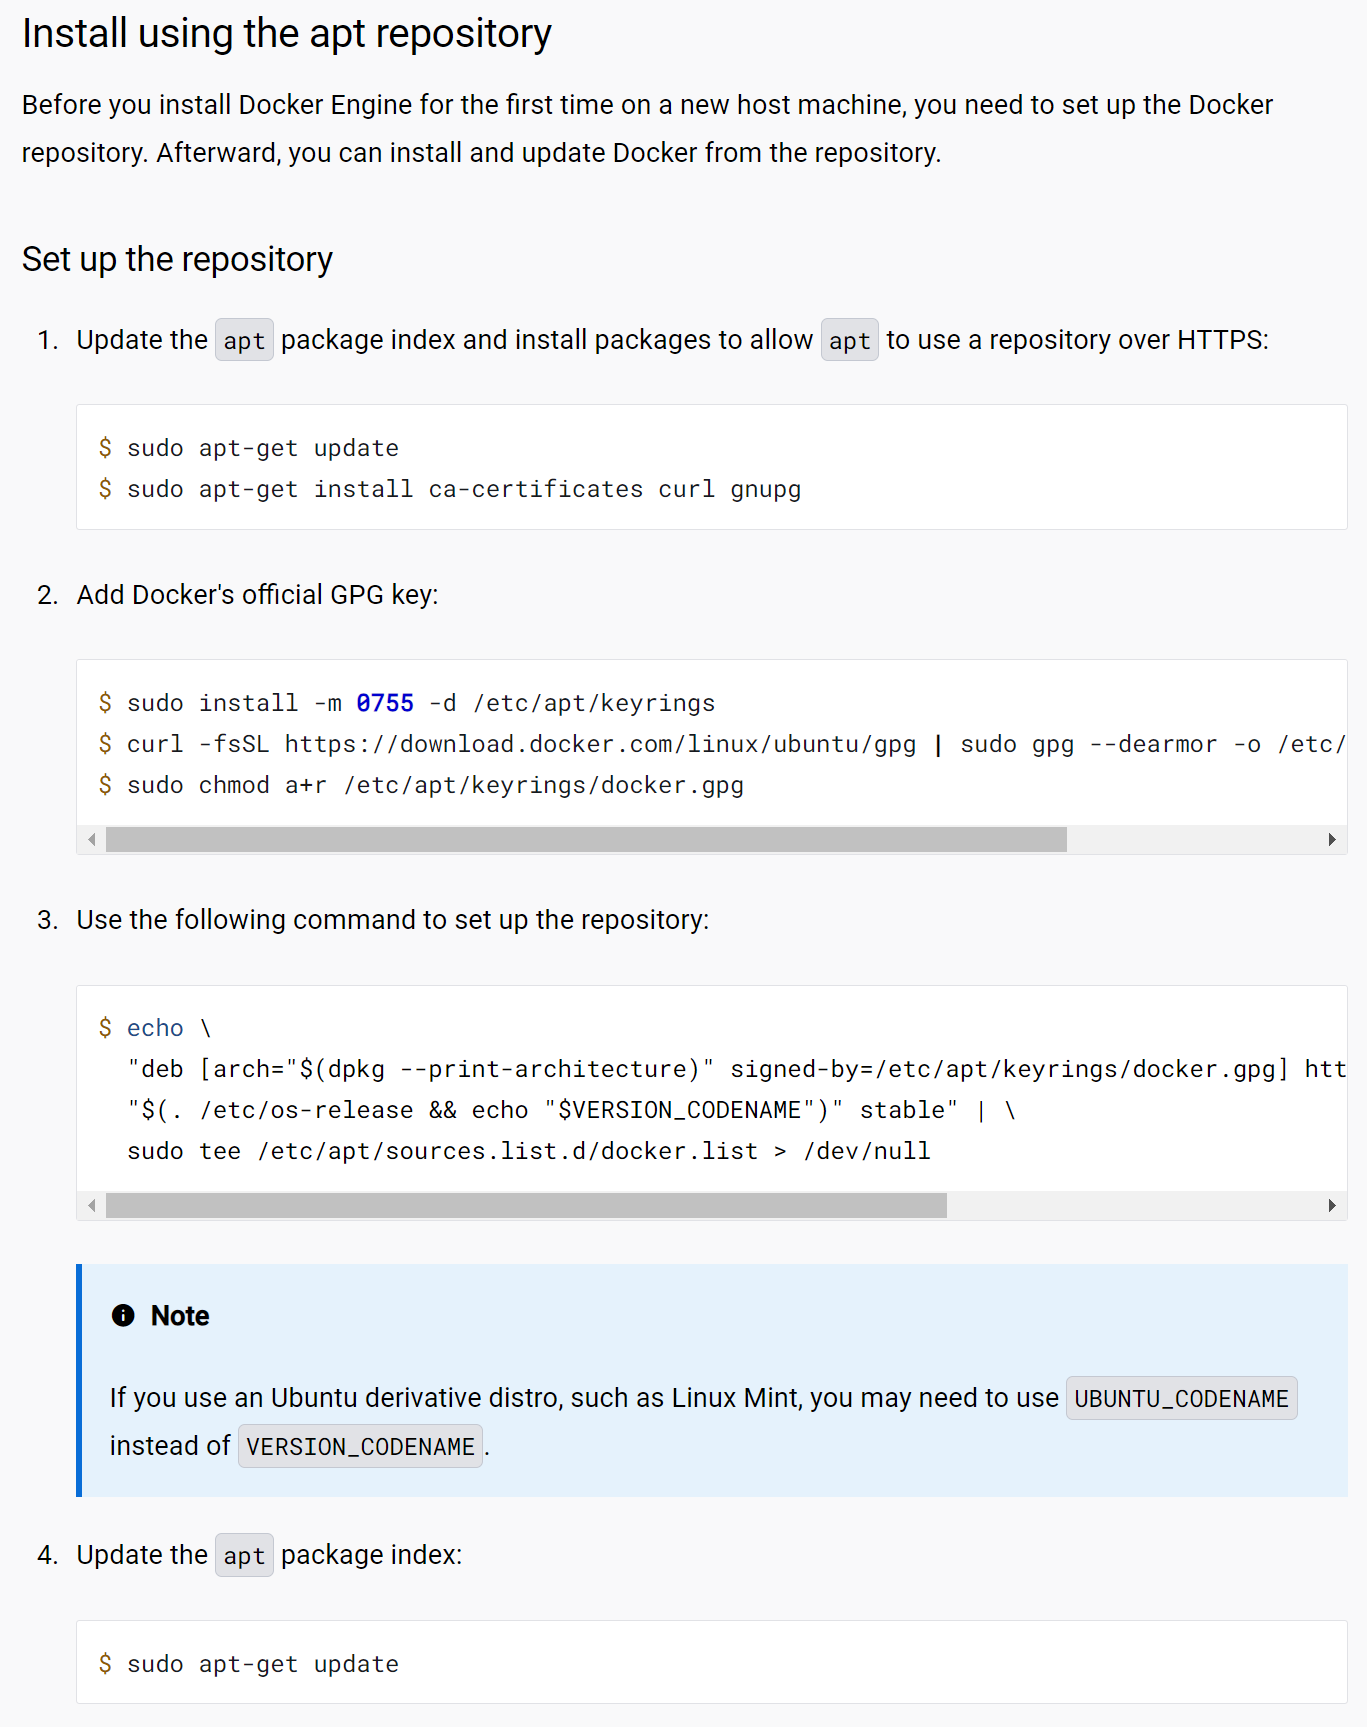Click the left arrow of echo code block scrollbar
1367x1727 pixels.
tap(92, 1205)
